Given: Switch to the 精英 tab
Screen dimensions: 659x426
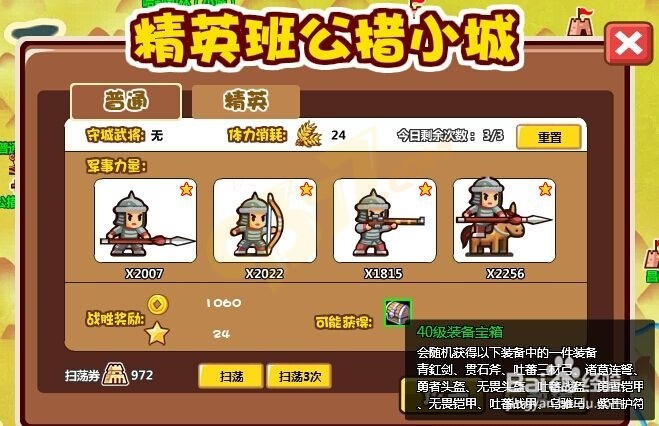Looking at the screenshot, I should 246,102.
